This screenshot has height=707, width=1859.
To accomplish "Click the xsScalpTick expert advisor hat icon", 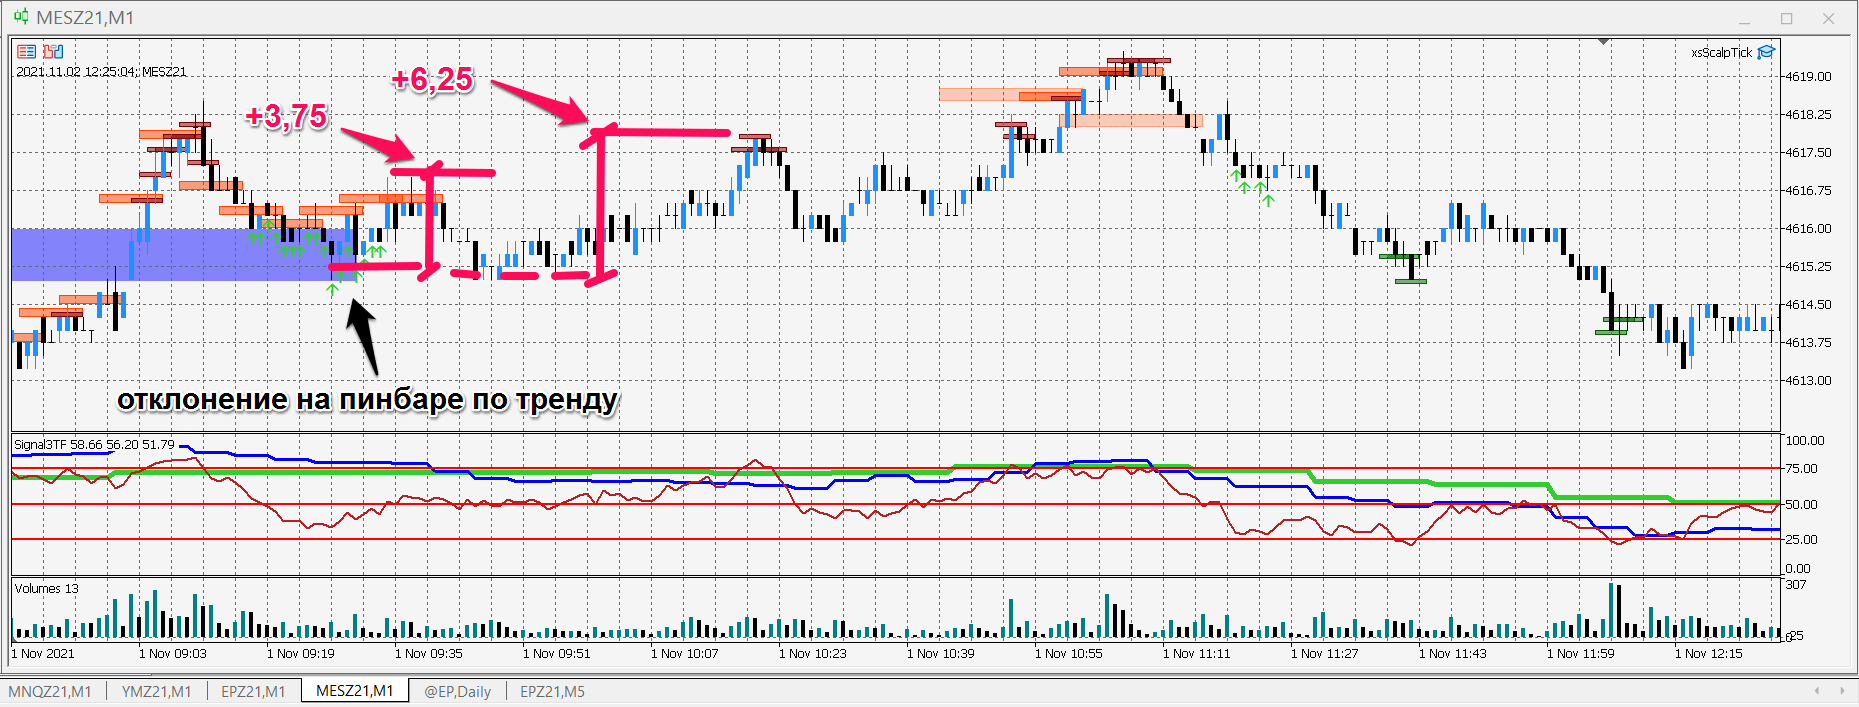I will [x=1766, y=52].
